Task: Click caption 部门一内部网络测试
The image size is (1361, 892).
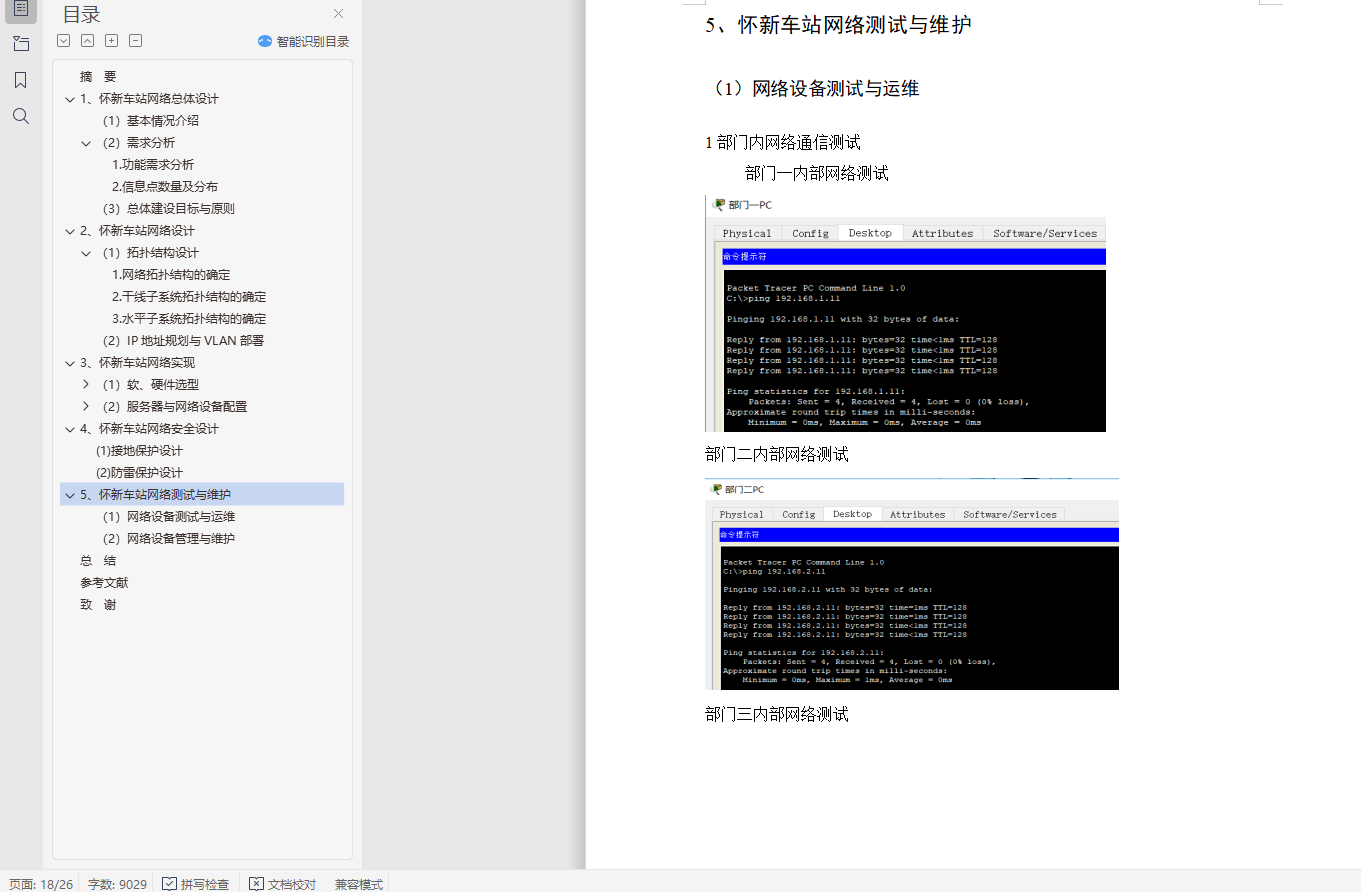Action: tap(817, 174)
